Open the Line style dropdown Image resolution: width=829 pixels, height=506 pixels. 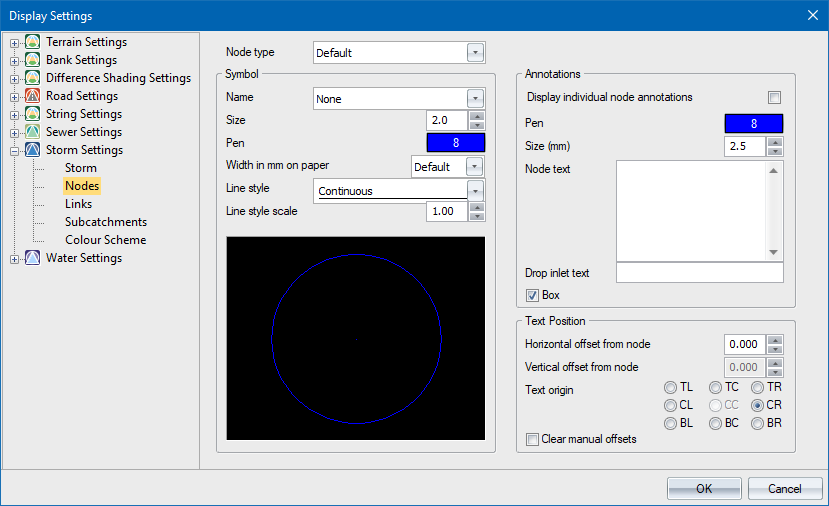476,190
